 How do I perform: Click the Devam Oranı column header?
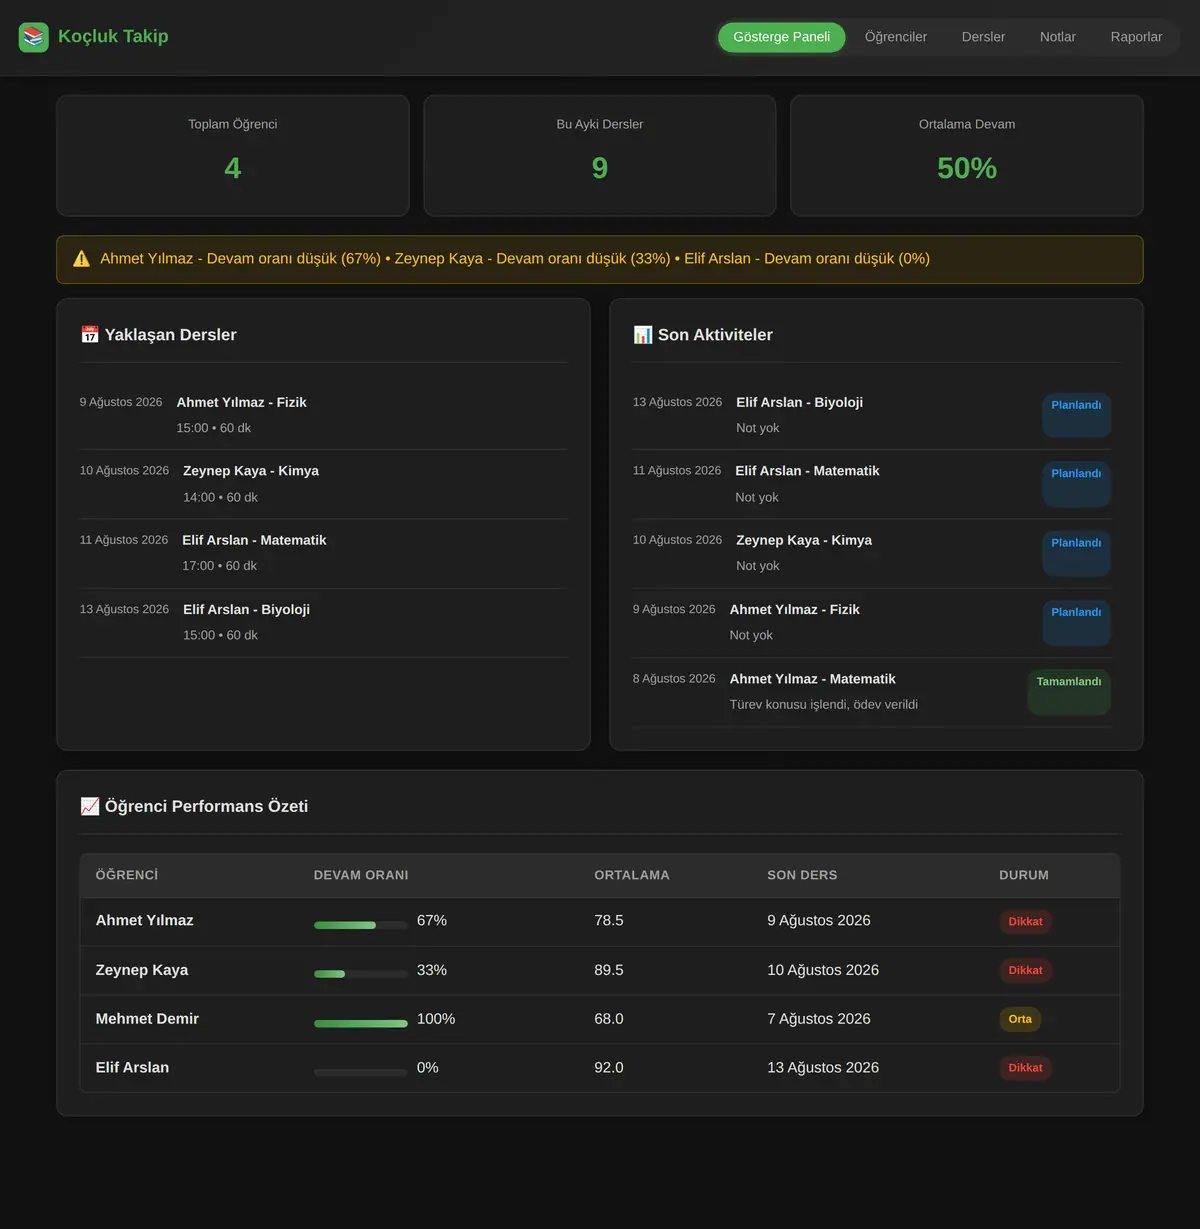pyautogui.click(x=361, y=875)
